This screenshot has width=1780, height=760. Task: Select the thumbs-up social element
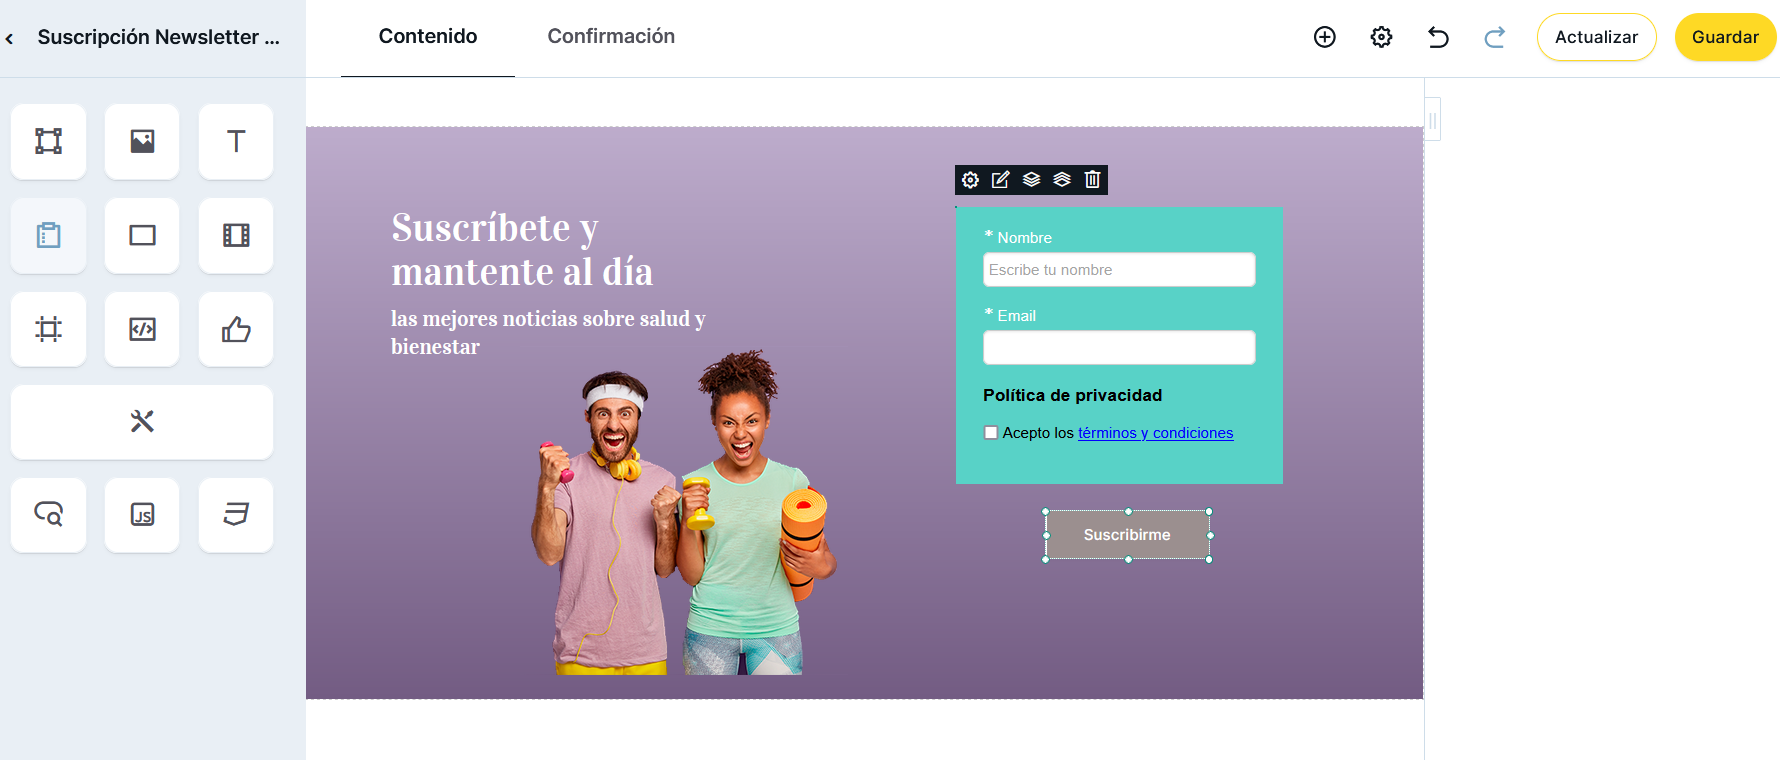coord(236,329)
